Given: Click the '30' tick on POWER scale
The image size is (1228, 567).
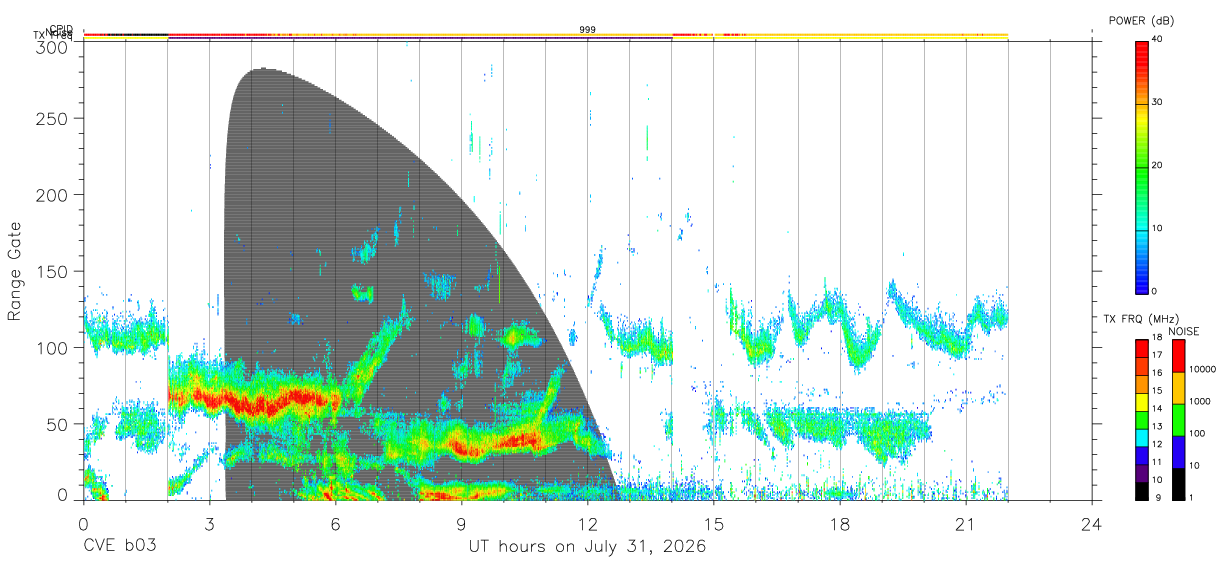Looking at the screenshot, I should 1158,103.
